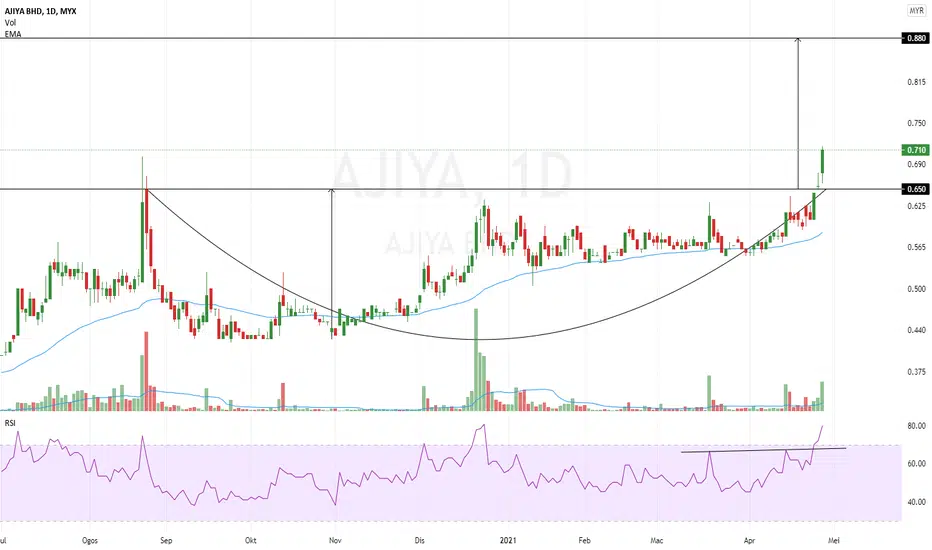Click the 0.625 price axis value
The width and height of the screenshot is (932, 550).
pyautogui.click(x=916, y=206)
